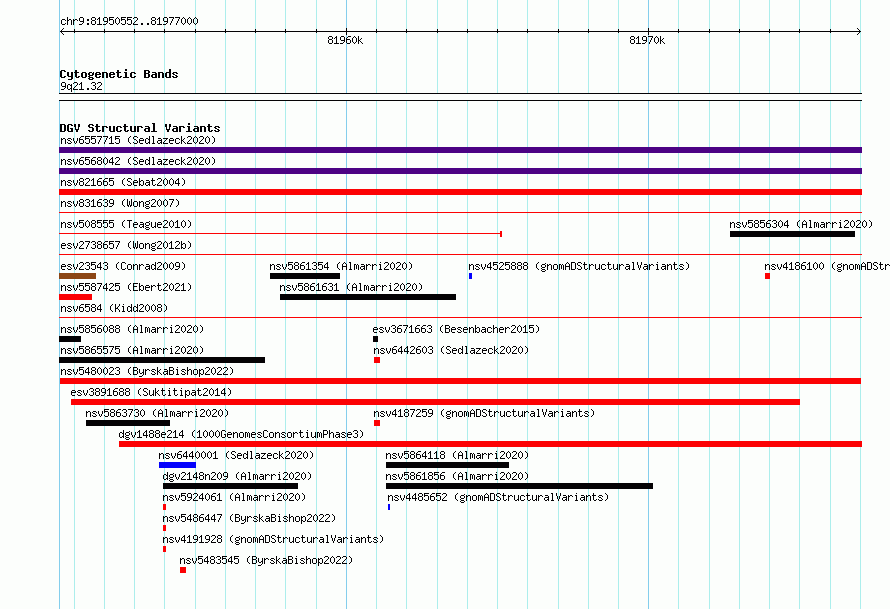Click the small blue marker under nsv4525888
890x609 pixels.
pyautogui.click(x=471, y=276)
